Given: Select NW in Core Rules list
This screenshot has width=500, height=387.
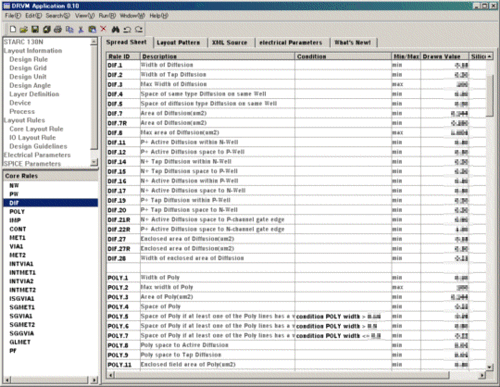Looking at the screenshot, I should (14, 185).
